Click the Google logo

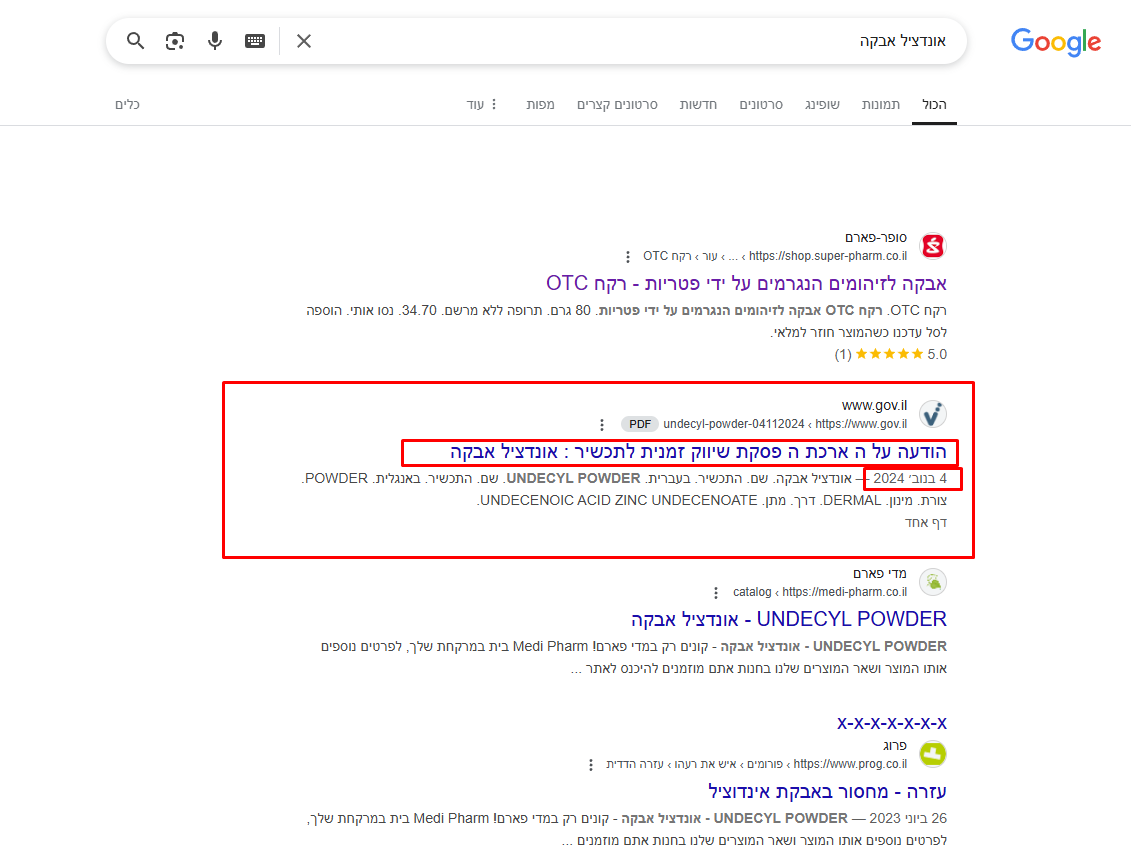pos(1055,42)
